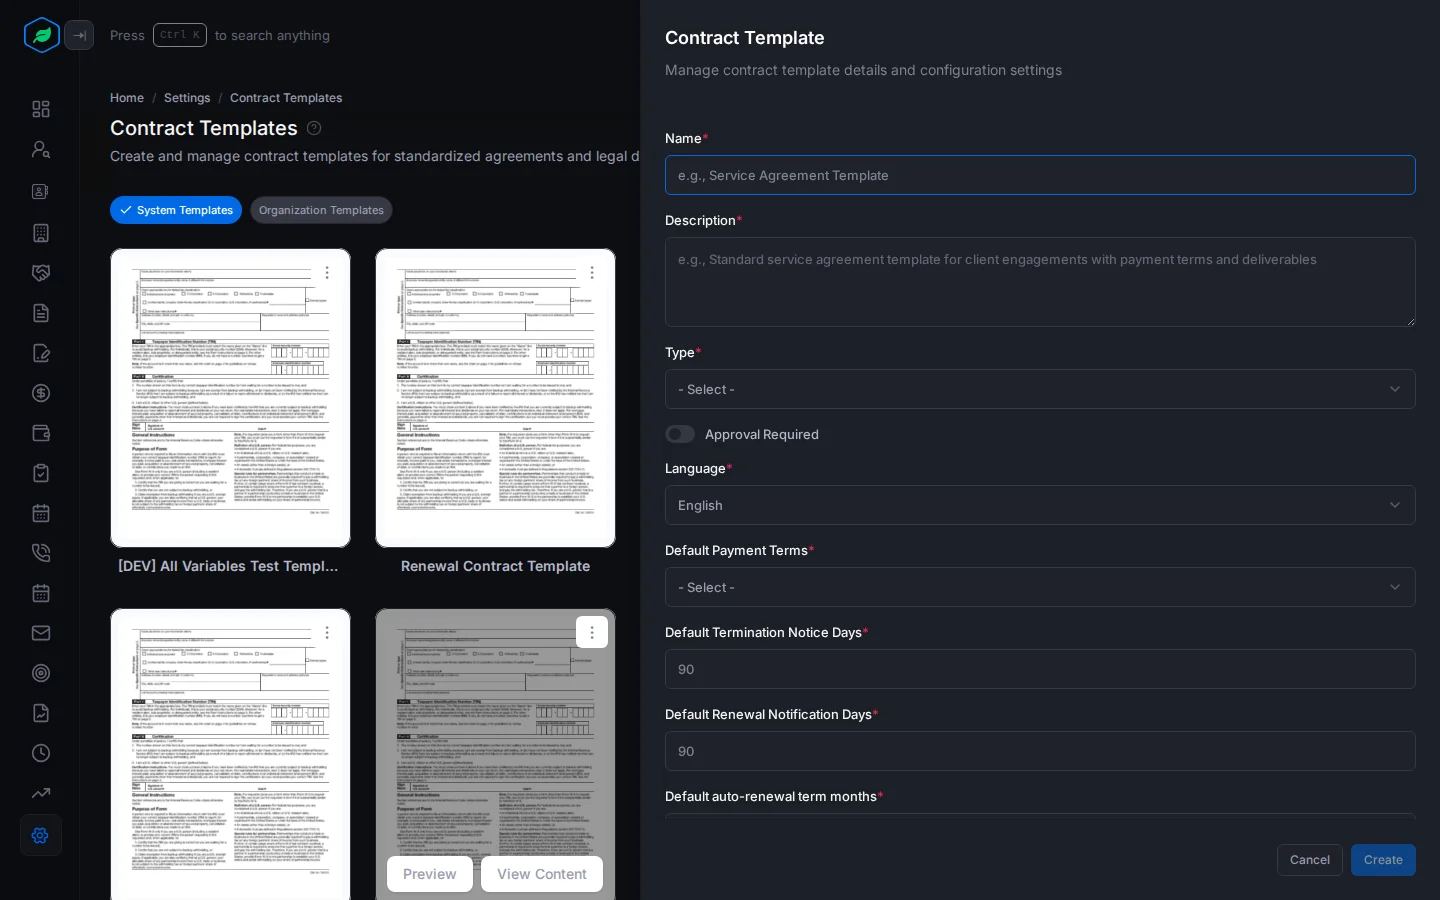This screenshot has width=1440, height=900.
Task: Click help icon beside Contract Templates heading
Action: pyautogui.click(x=314, y=128)
